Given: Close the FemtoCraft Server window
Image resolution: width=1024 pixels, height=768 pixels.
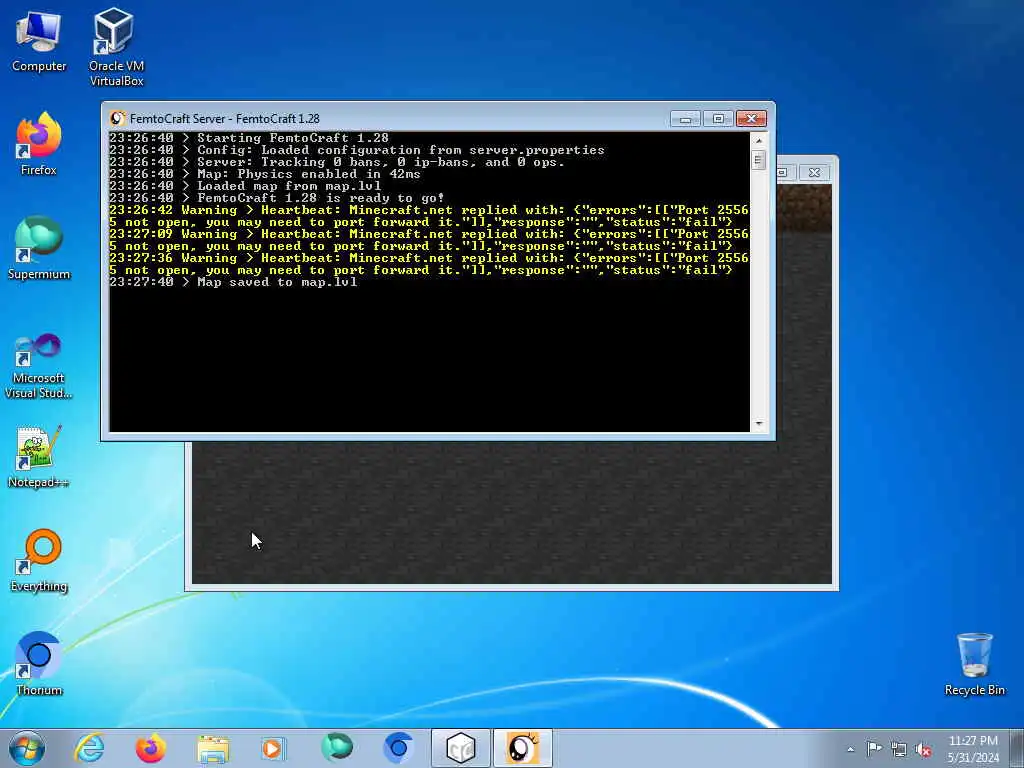Looking at the screenshot, I should [751, 119].
